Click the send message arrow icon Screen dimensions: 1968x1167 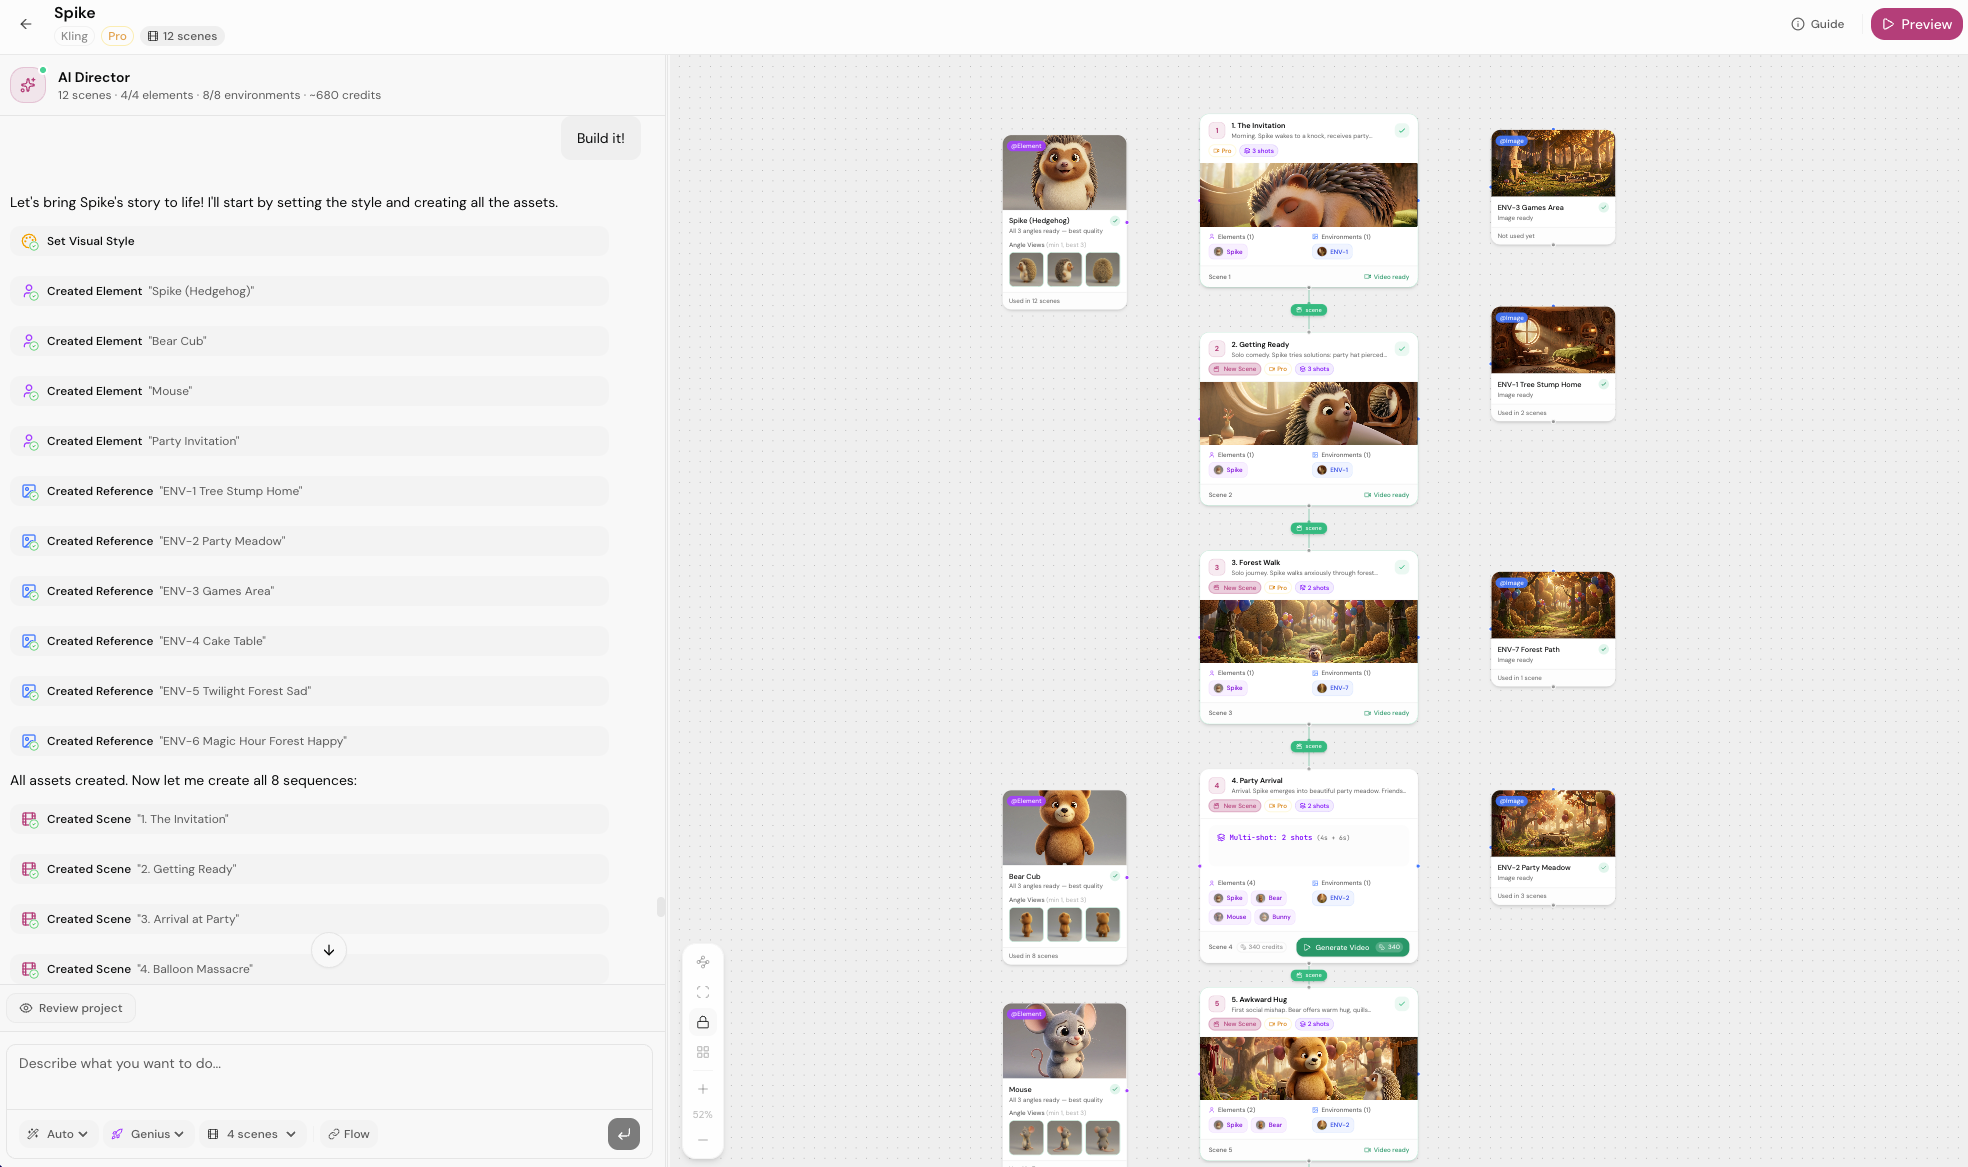(624, 1134)
